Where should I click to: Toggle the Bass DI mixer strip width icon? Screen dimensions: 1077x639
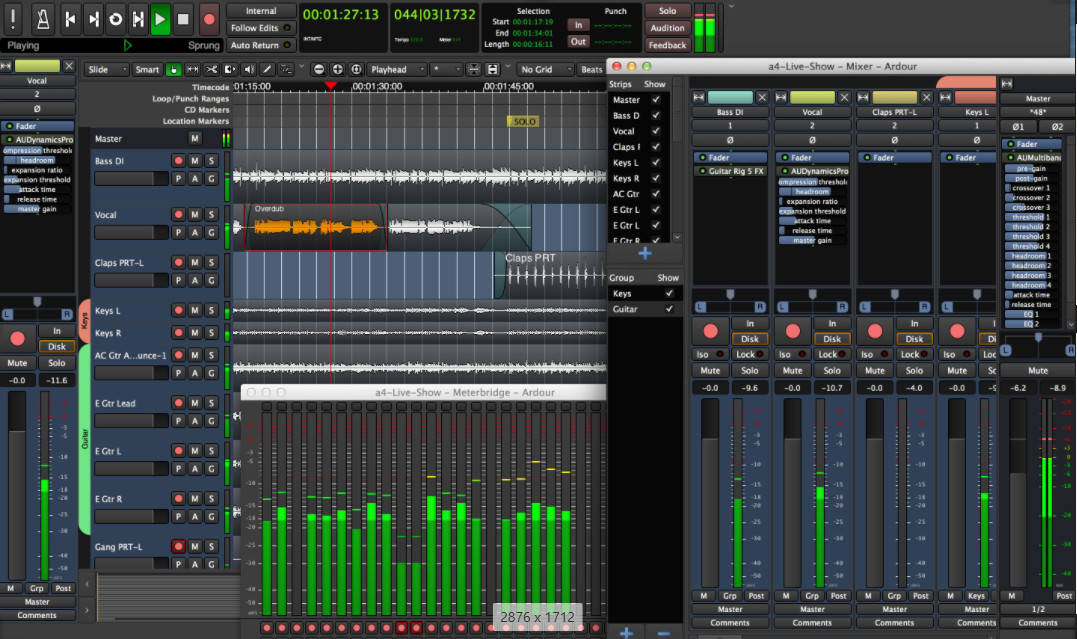pyautogui.click(x=699, y=98)
